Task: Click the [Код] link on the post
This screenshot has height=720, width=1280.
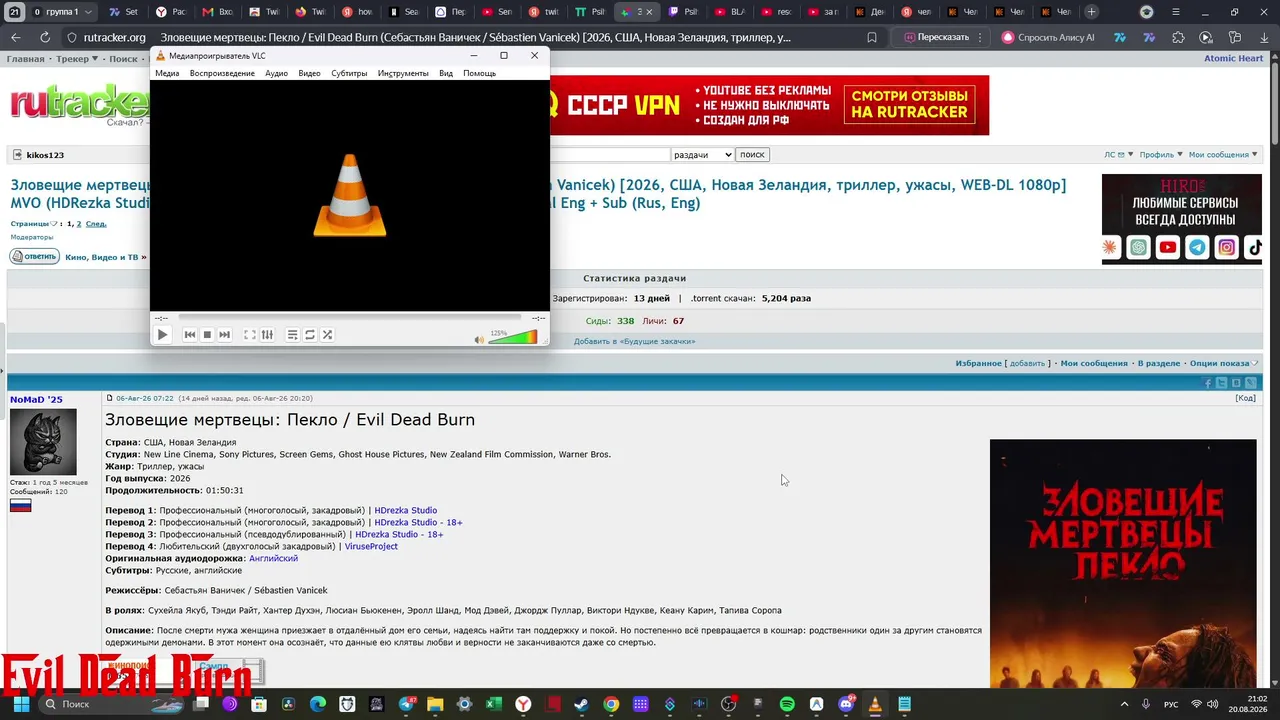Action: point(1245,398)
